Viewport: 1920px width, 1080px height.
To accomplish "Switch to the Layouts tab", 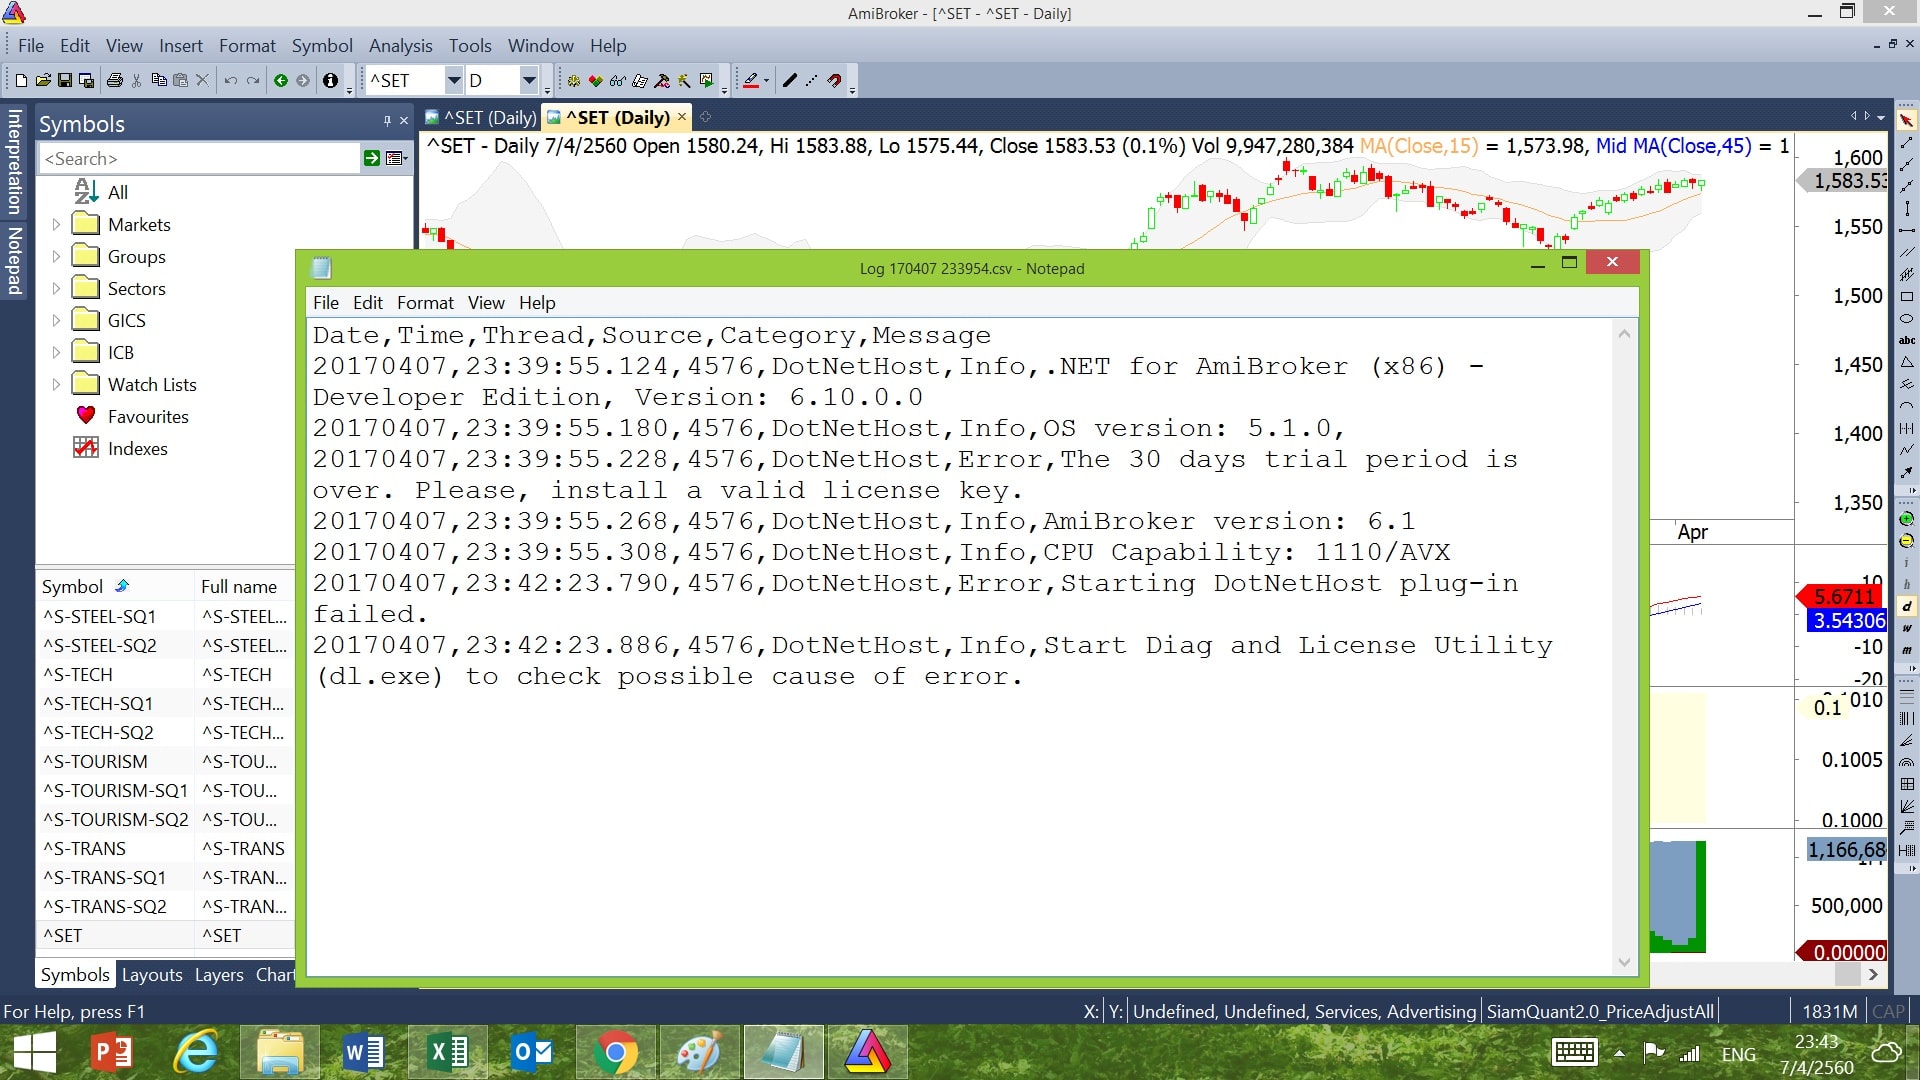I will tap(152, 975).
